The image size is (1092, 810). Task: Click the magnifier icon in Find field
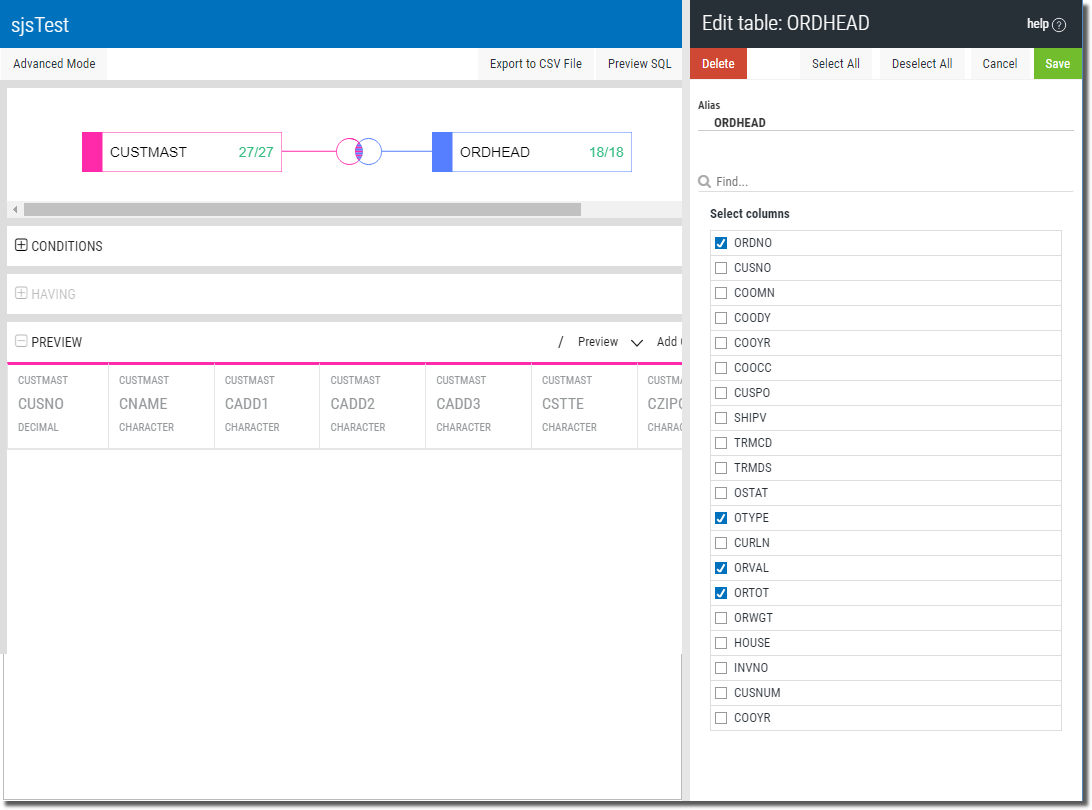705,182
